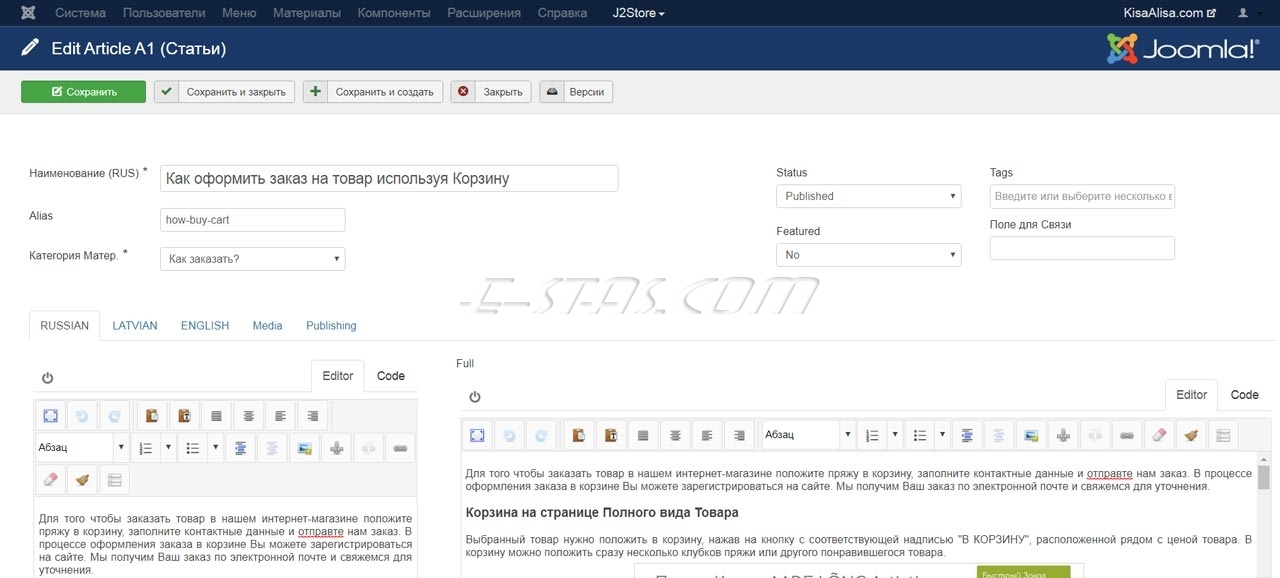Center align text in the left editor

[248, 416]
